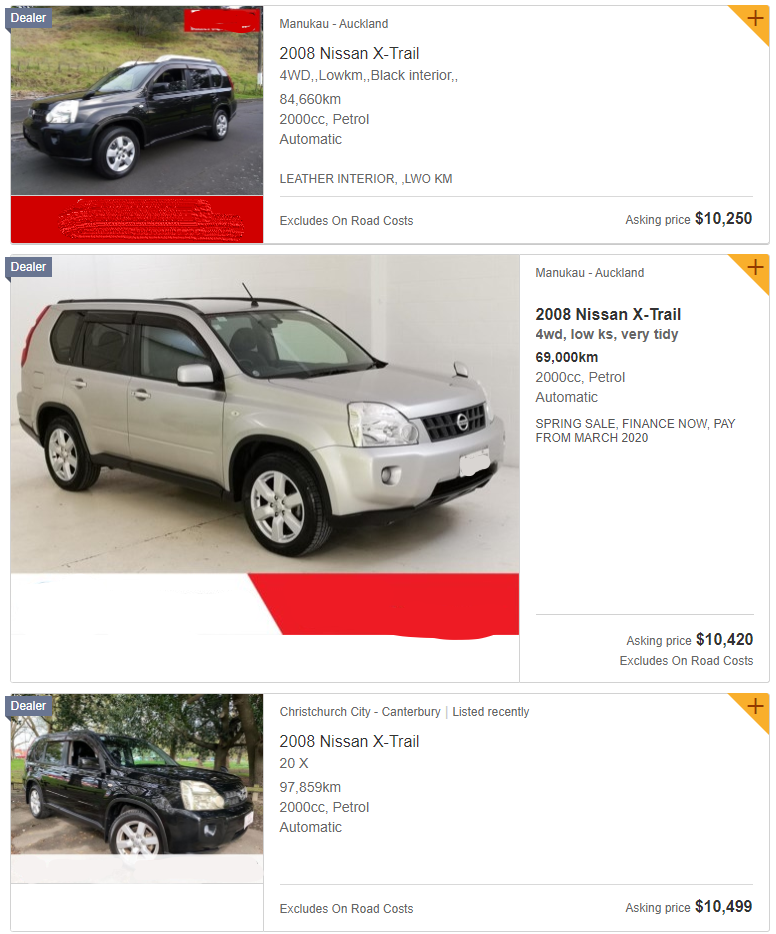This screenshot has height=934, width=776.
Task: Click 'SPRING SALE, FINANCE NOW' promo text
Action: click(635, 431)
